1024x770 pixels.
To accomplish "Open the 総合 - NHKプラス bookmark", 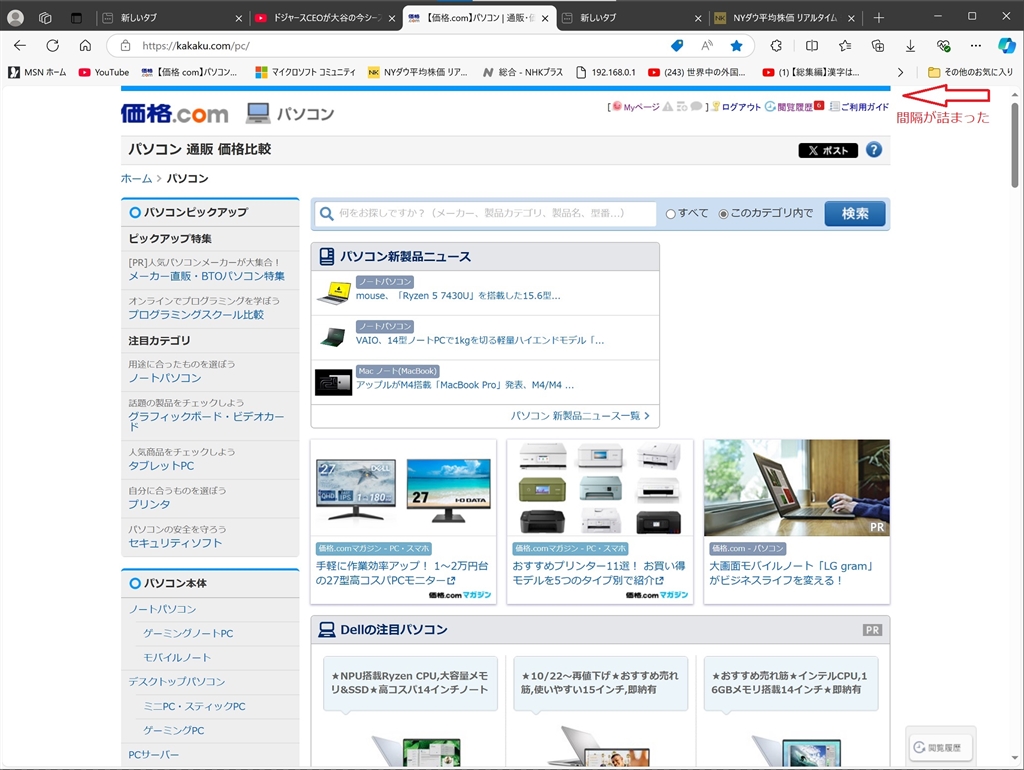I will pyautogui.click(x=523, y=72).
